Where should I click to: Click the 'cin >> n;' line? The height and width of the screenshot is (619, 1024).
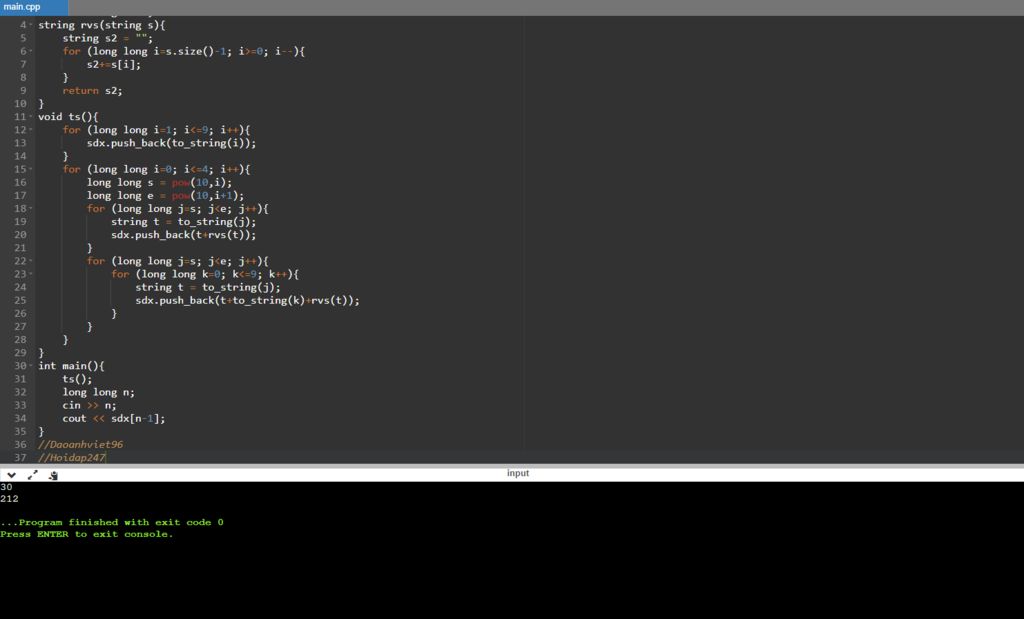click(89, 405)
